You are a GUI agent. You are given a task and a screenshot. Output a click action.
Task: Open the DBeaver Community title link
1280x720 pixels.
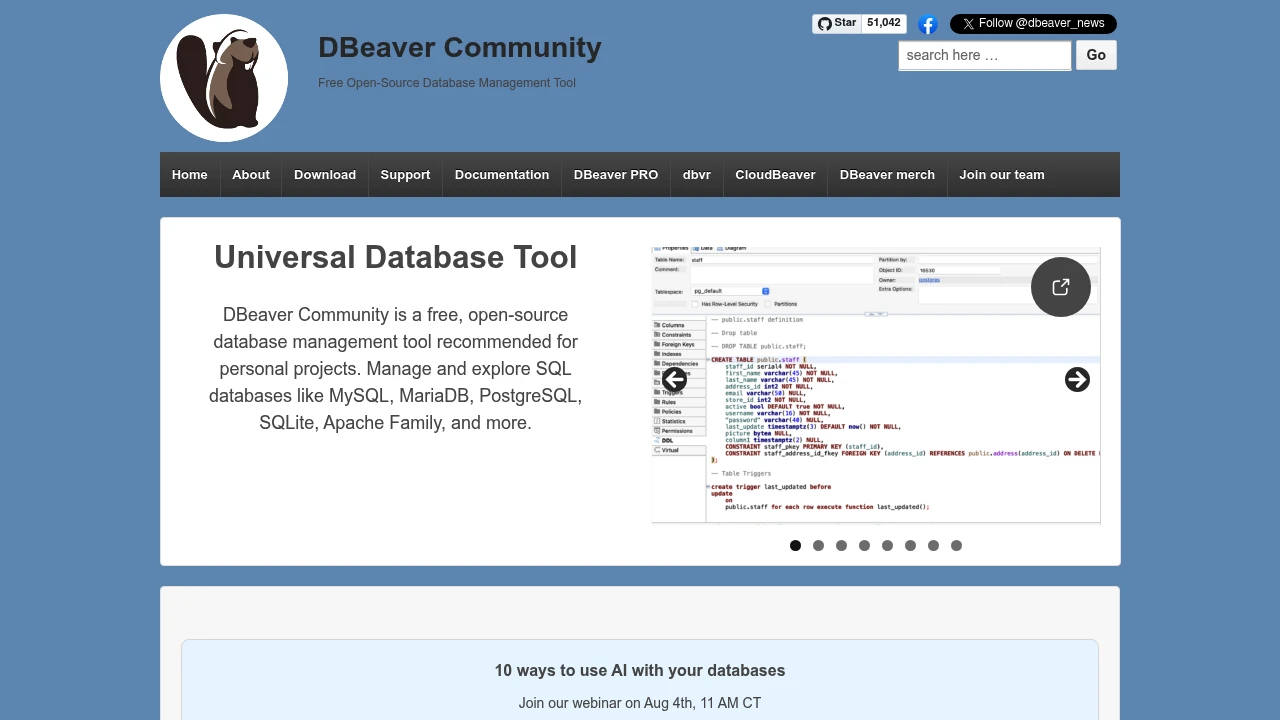pos(460,47)
